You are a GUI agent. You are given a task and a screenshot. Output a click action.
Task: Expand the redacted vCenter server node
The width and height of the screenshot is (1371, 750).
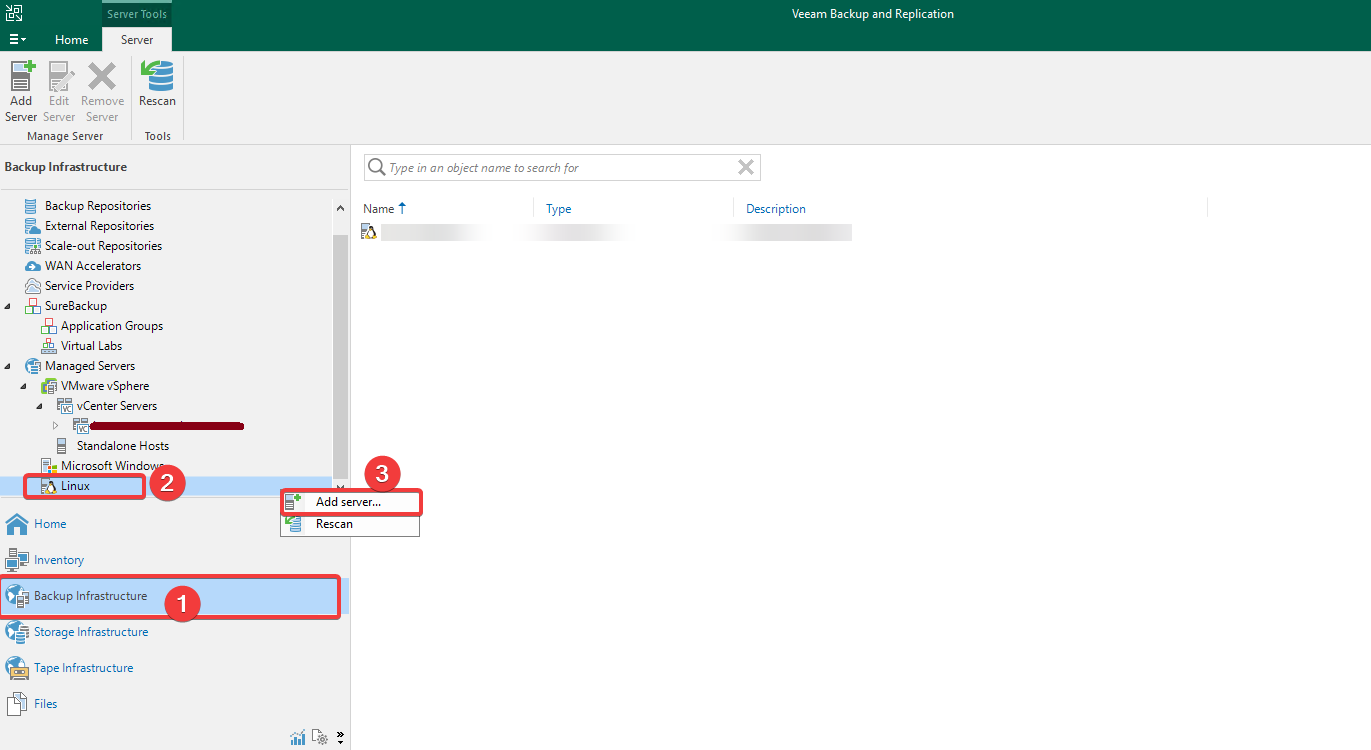pos(57,426)
